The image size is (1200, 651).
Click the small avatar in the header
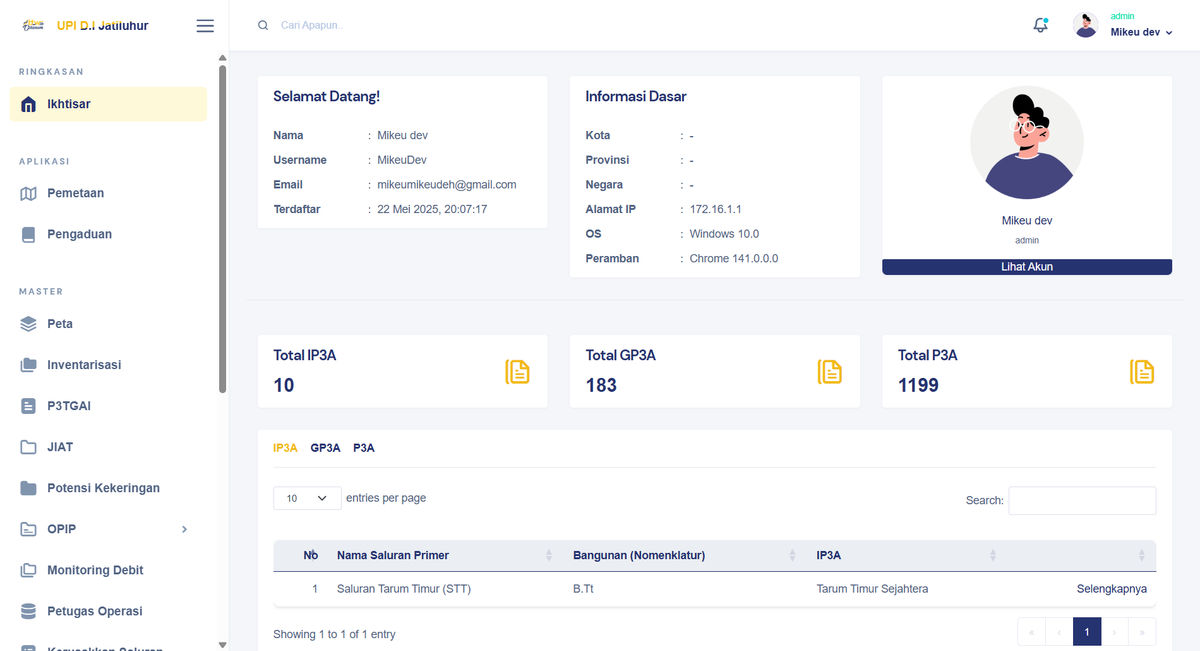(1086, 25)
